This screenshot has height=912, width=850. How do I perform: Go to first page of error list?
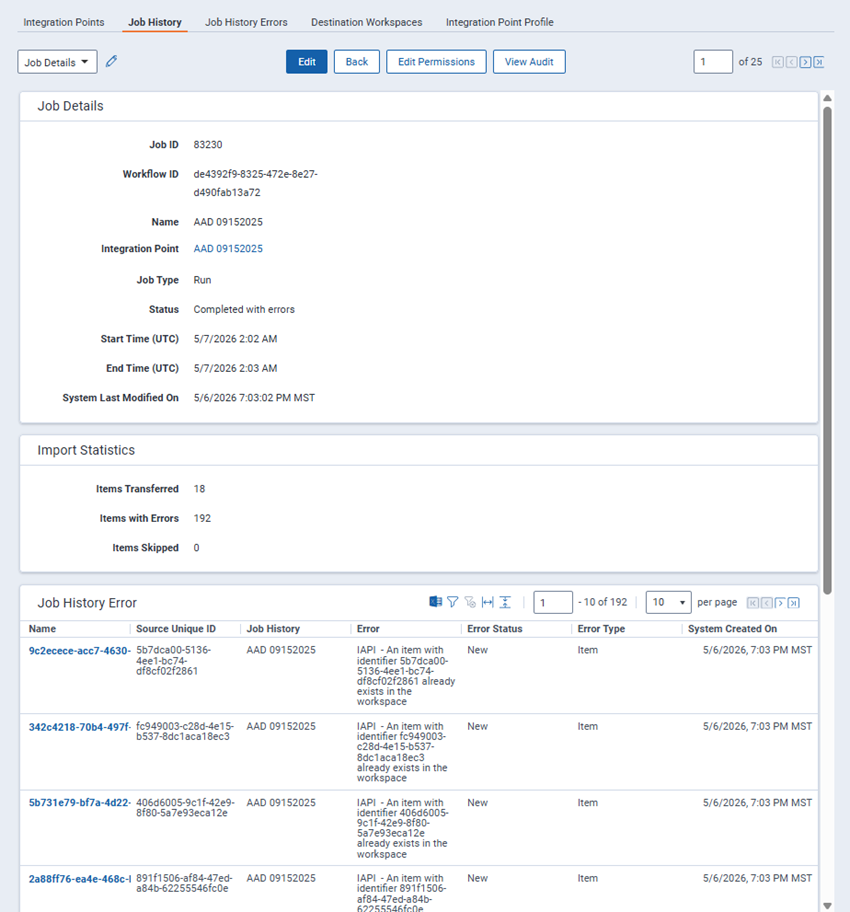[x=752, y=603]
